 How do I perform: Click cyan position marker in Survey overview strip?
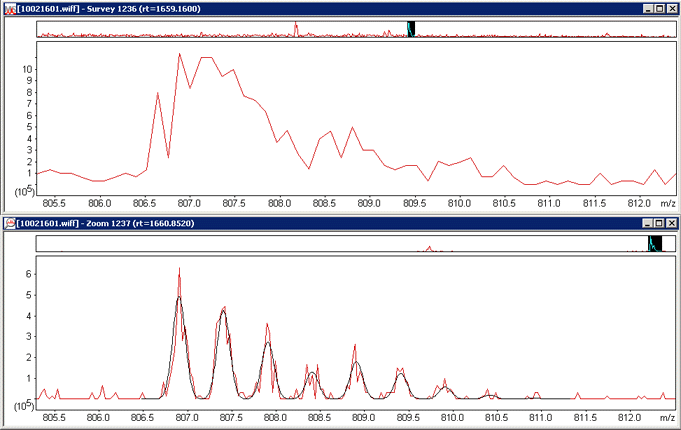click(x=410, y=30)
